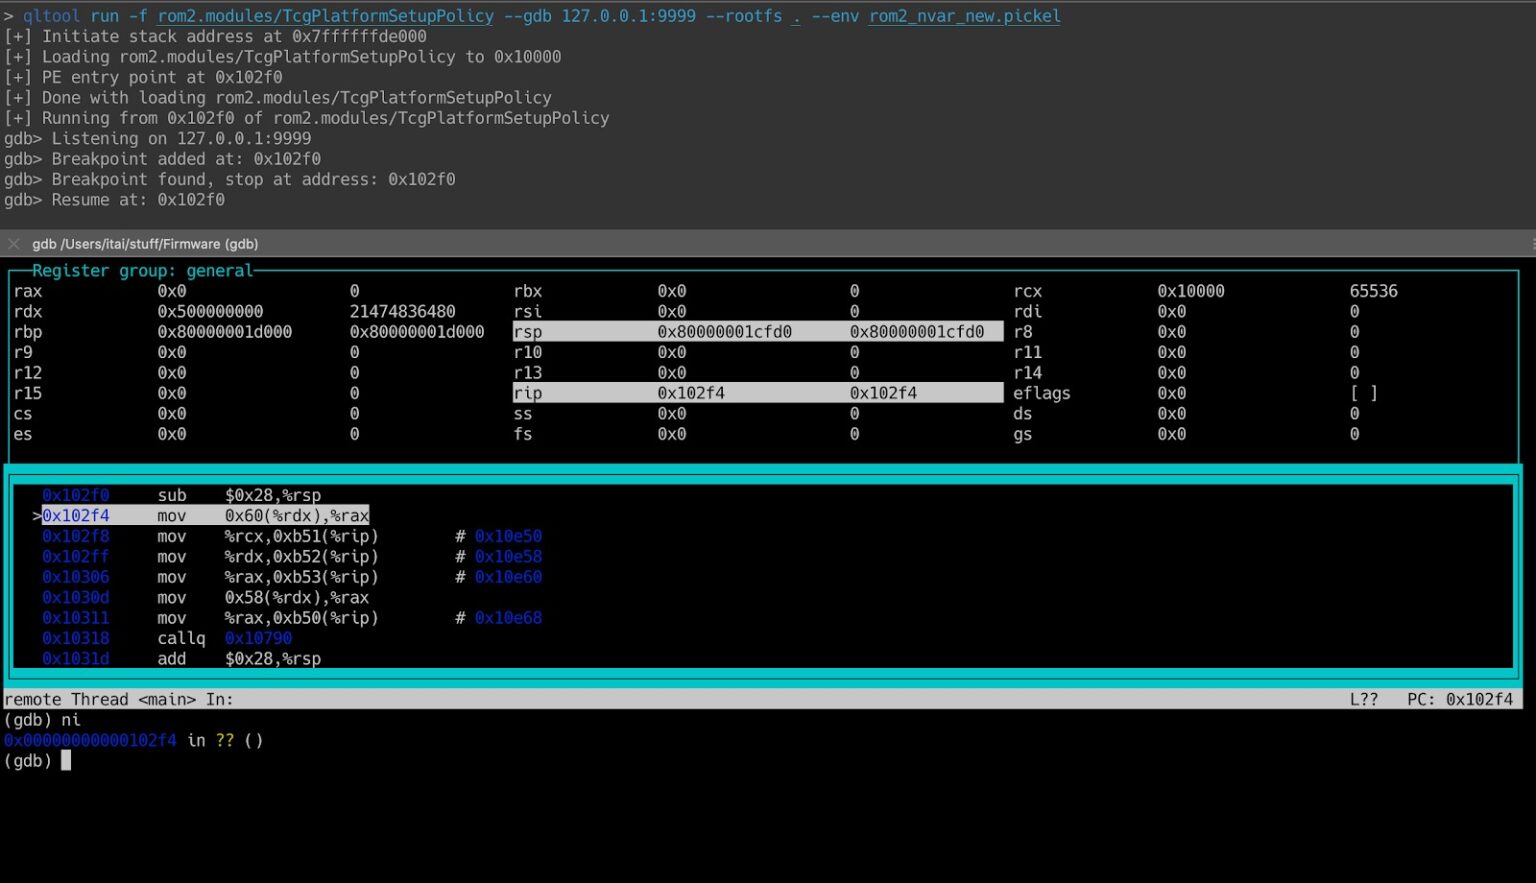Screen dimensions: 1536x883
Task: Click the PC: 0x102f4 status indicator
Action: (1459, 699)
